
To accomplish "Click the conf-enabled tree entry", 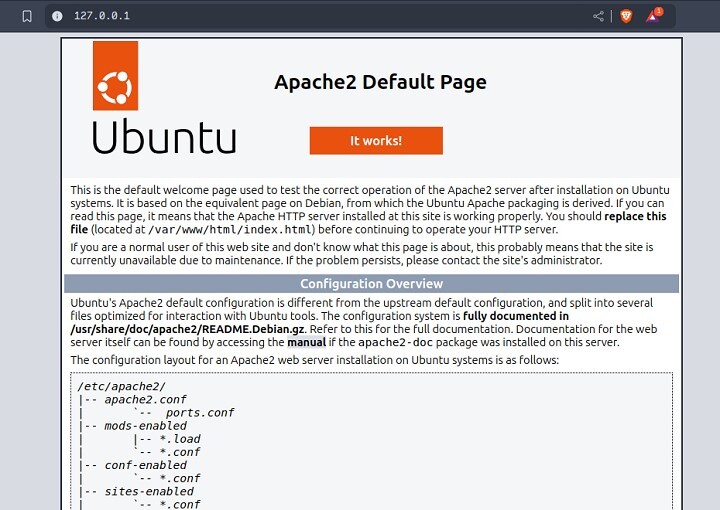I will click(x=146, y=465).
